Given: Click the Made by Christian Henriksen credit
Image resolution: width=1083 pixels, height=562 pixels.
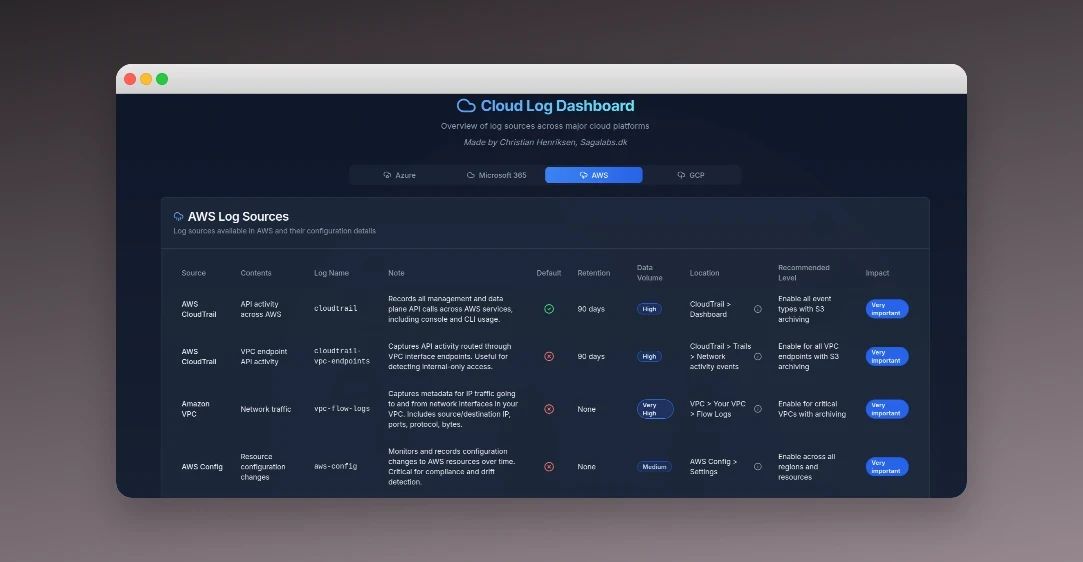Looking at the screenshot, I should coord(545,142).
